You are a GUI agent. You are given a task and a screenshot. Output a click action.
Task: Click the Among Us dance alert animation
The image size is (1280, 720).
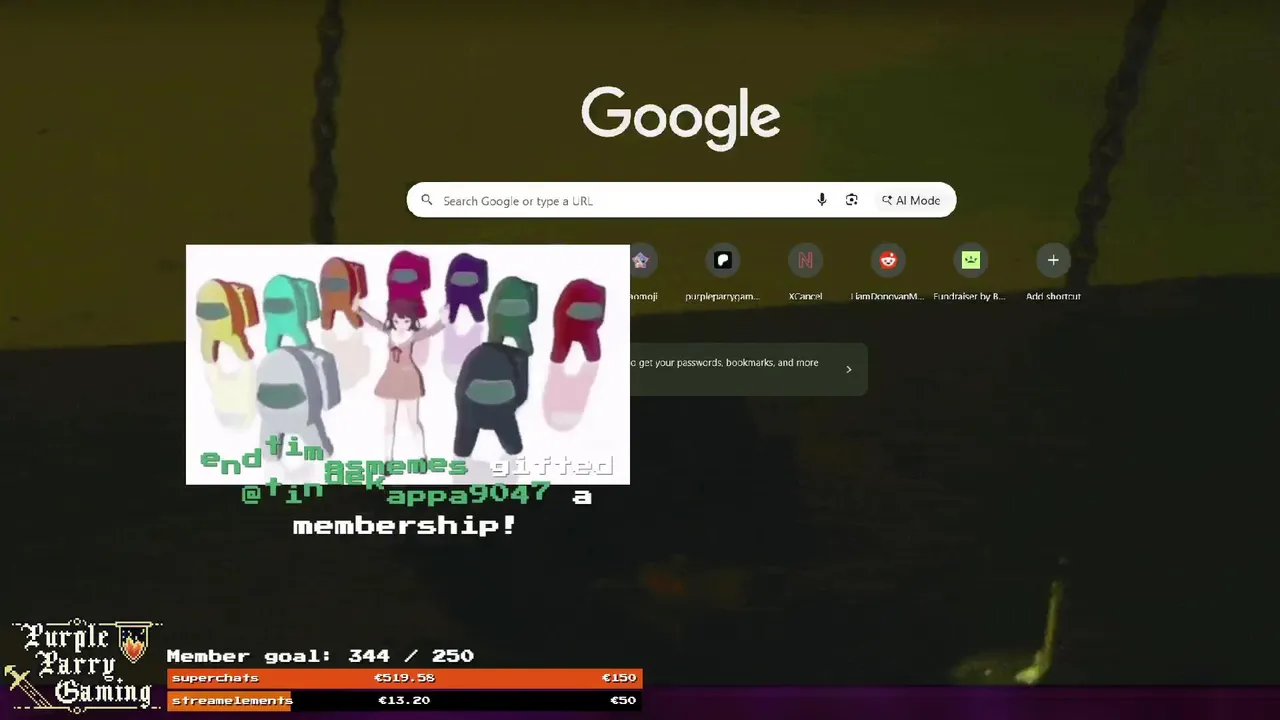(408, 364)
